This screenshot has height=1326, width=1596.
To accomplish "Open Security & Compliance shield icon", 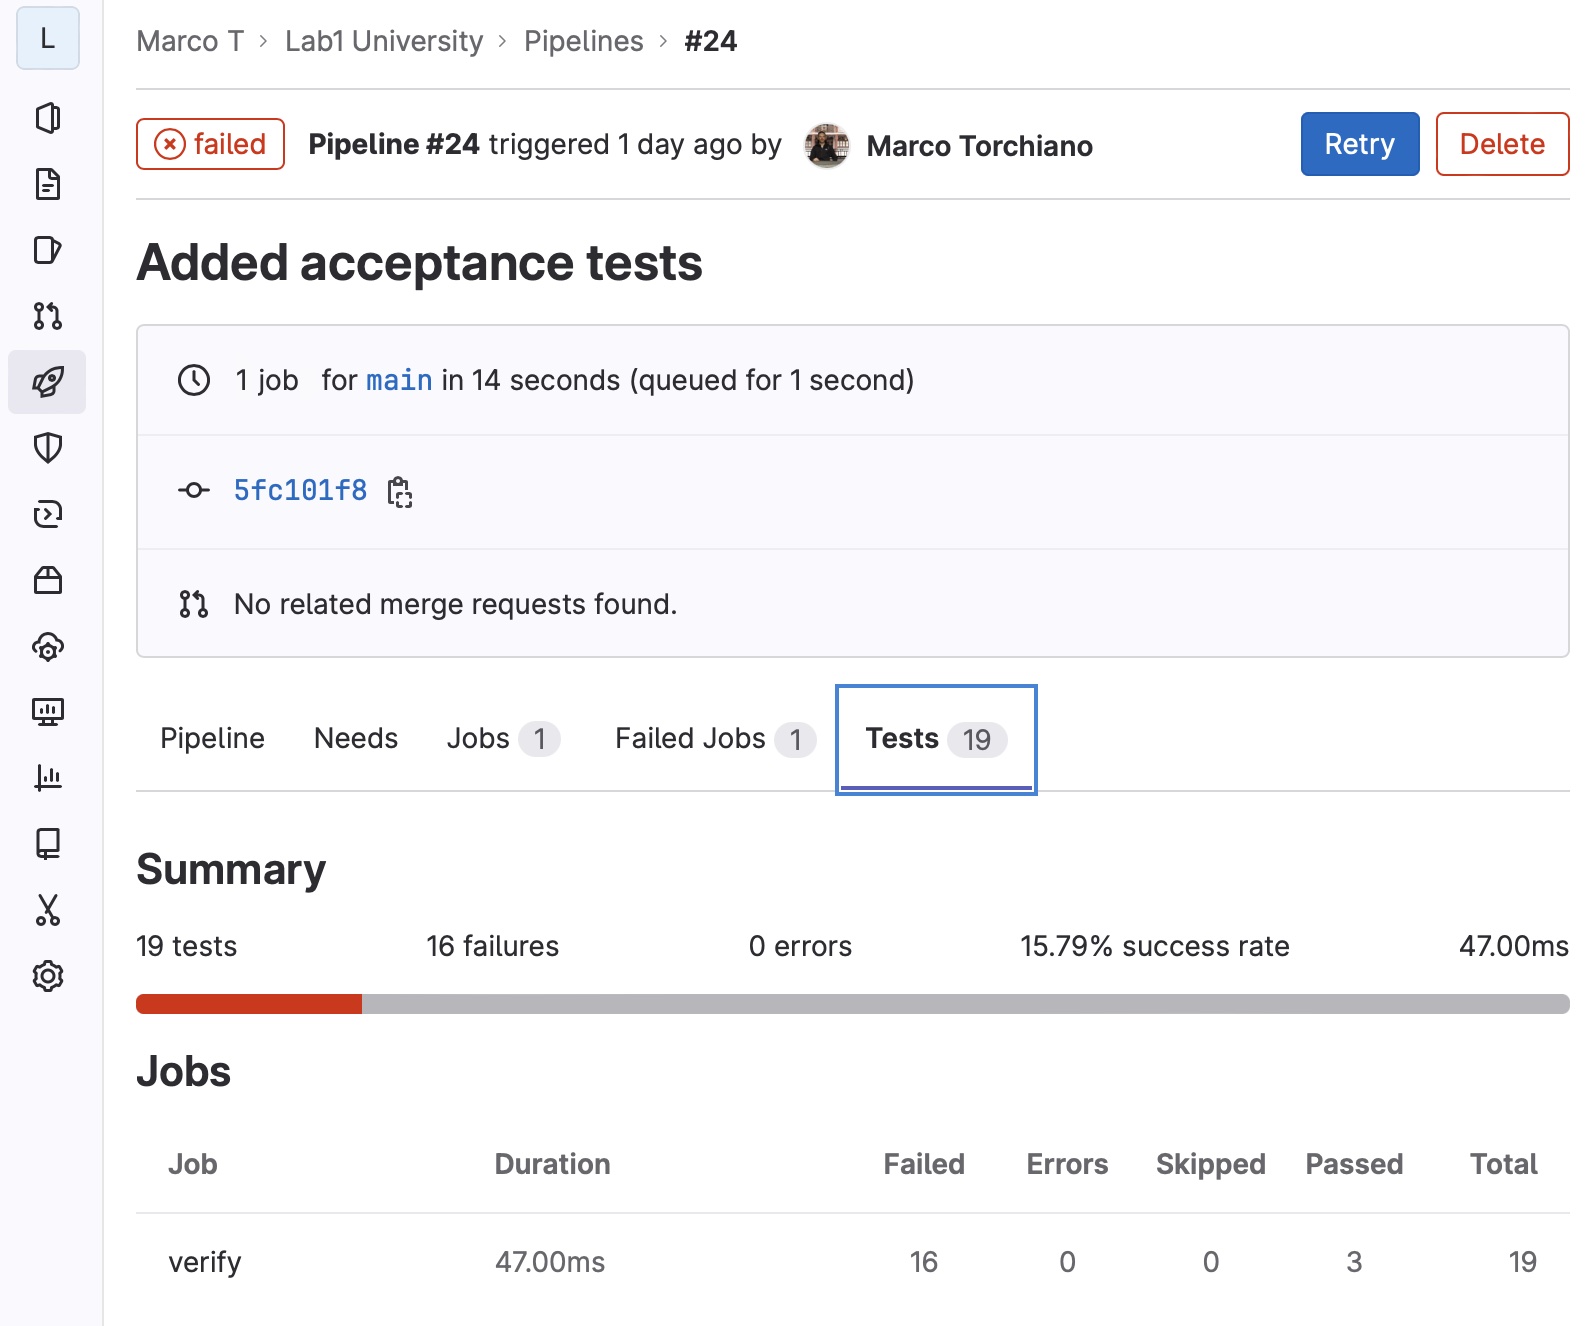I will 47,448.
